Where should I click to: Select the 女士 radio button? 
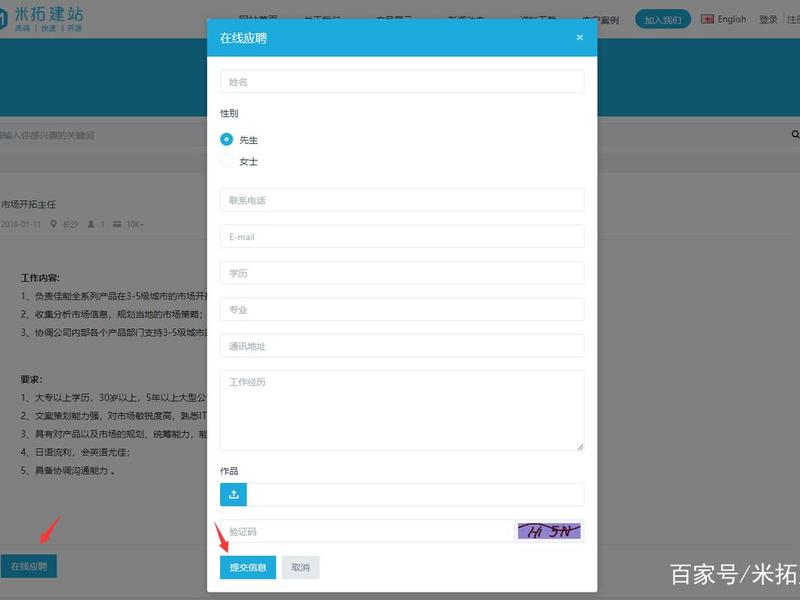click(x=227, y=161)
